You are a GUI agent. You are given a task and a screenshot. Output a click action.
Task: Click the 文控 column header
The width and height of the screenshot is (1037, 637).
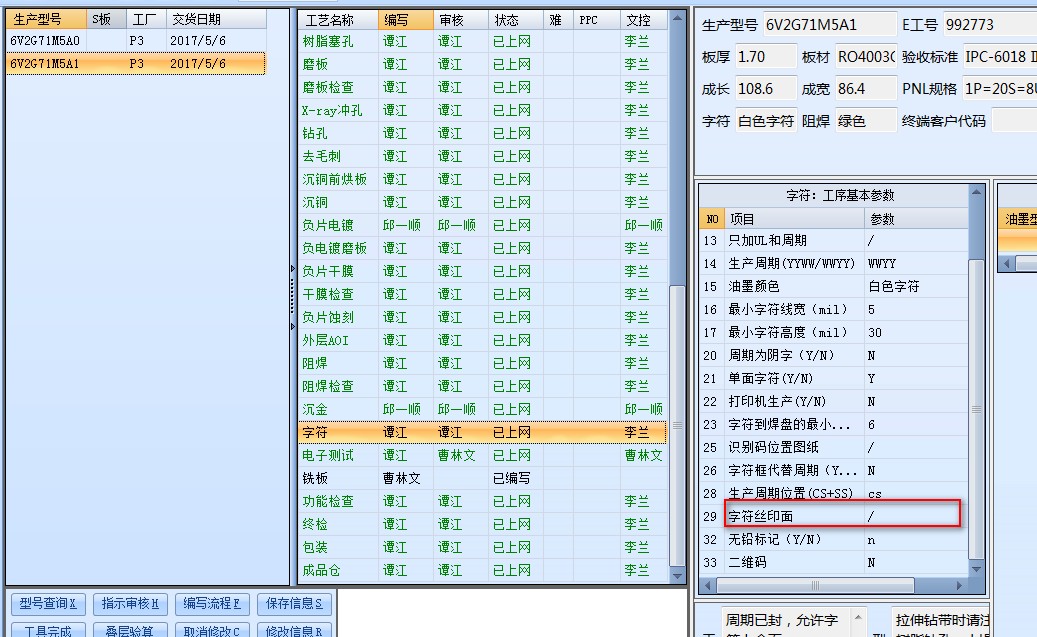point(643,21)
